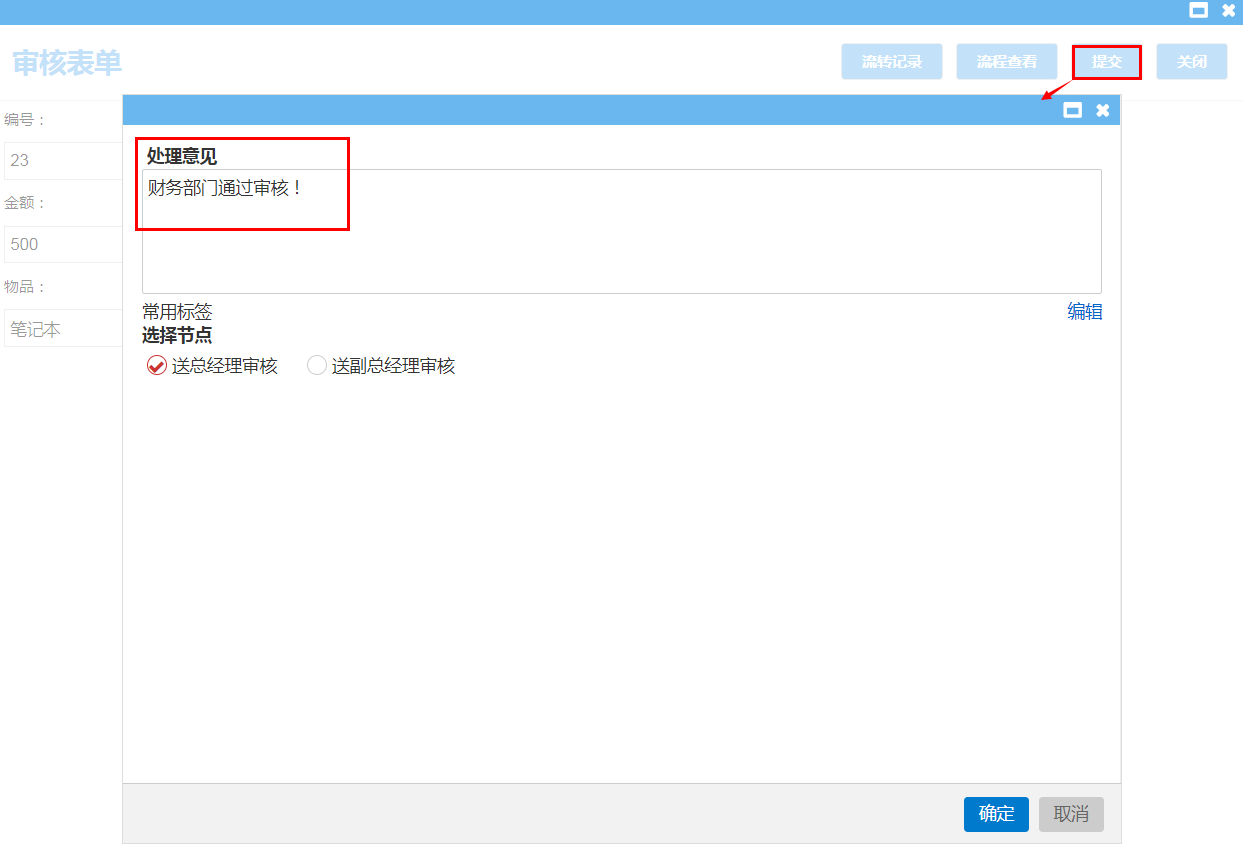
Task: Maximize the outer 审核表单 window
Action: coord(1198,11)
